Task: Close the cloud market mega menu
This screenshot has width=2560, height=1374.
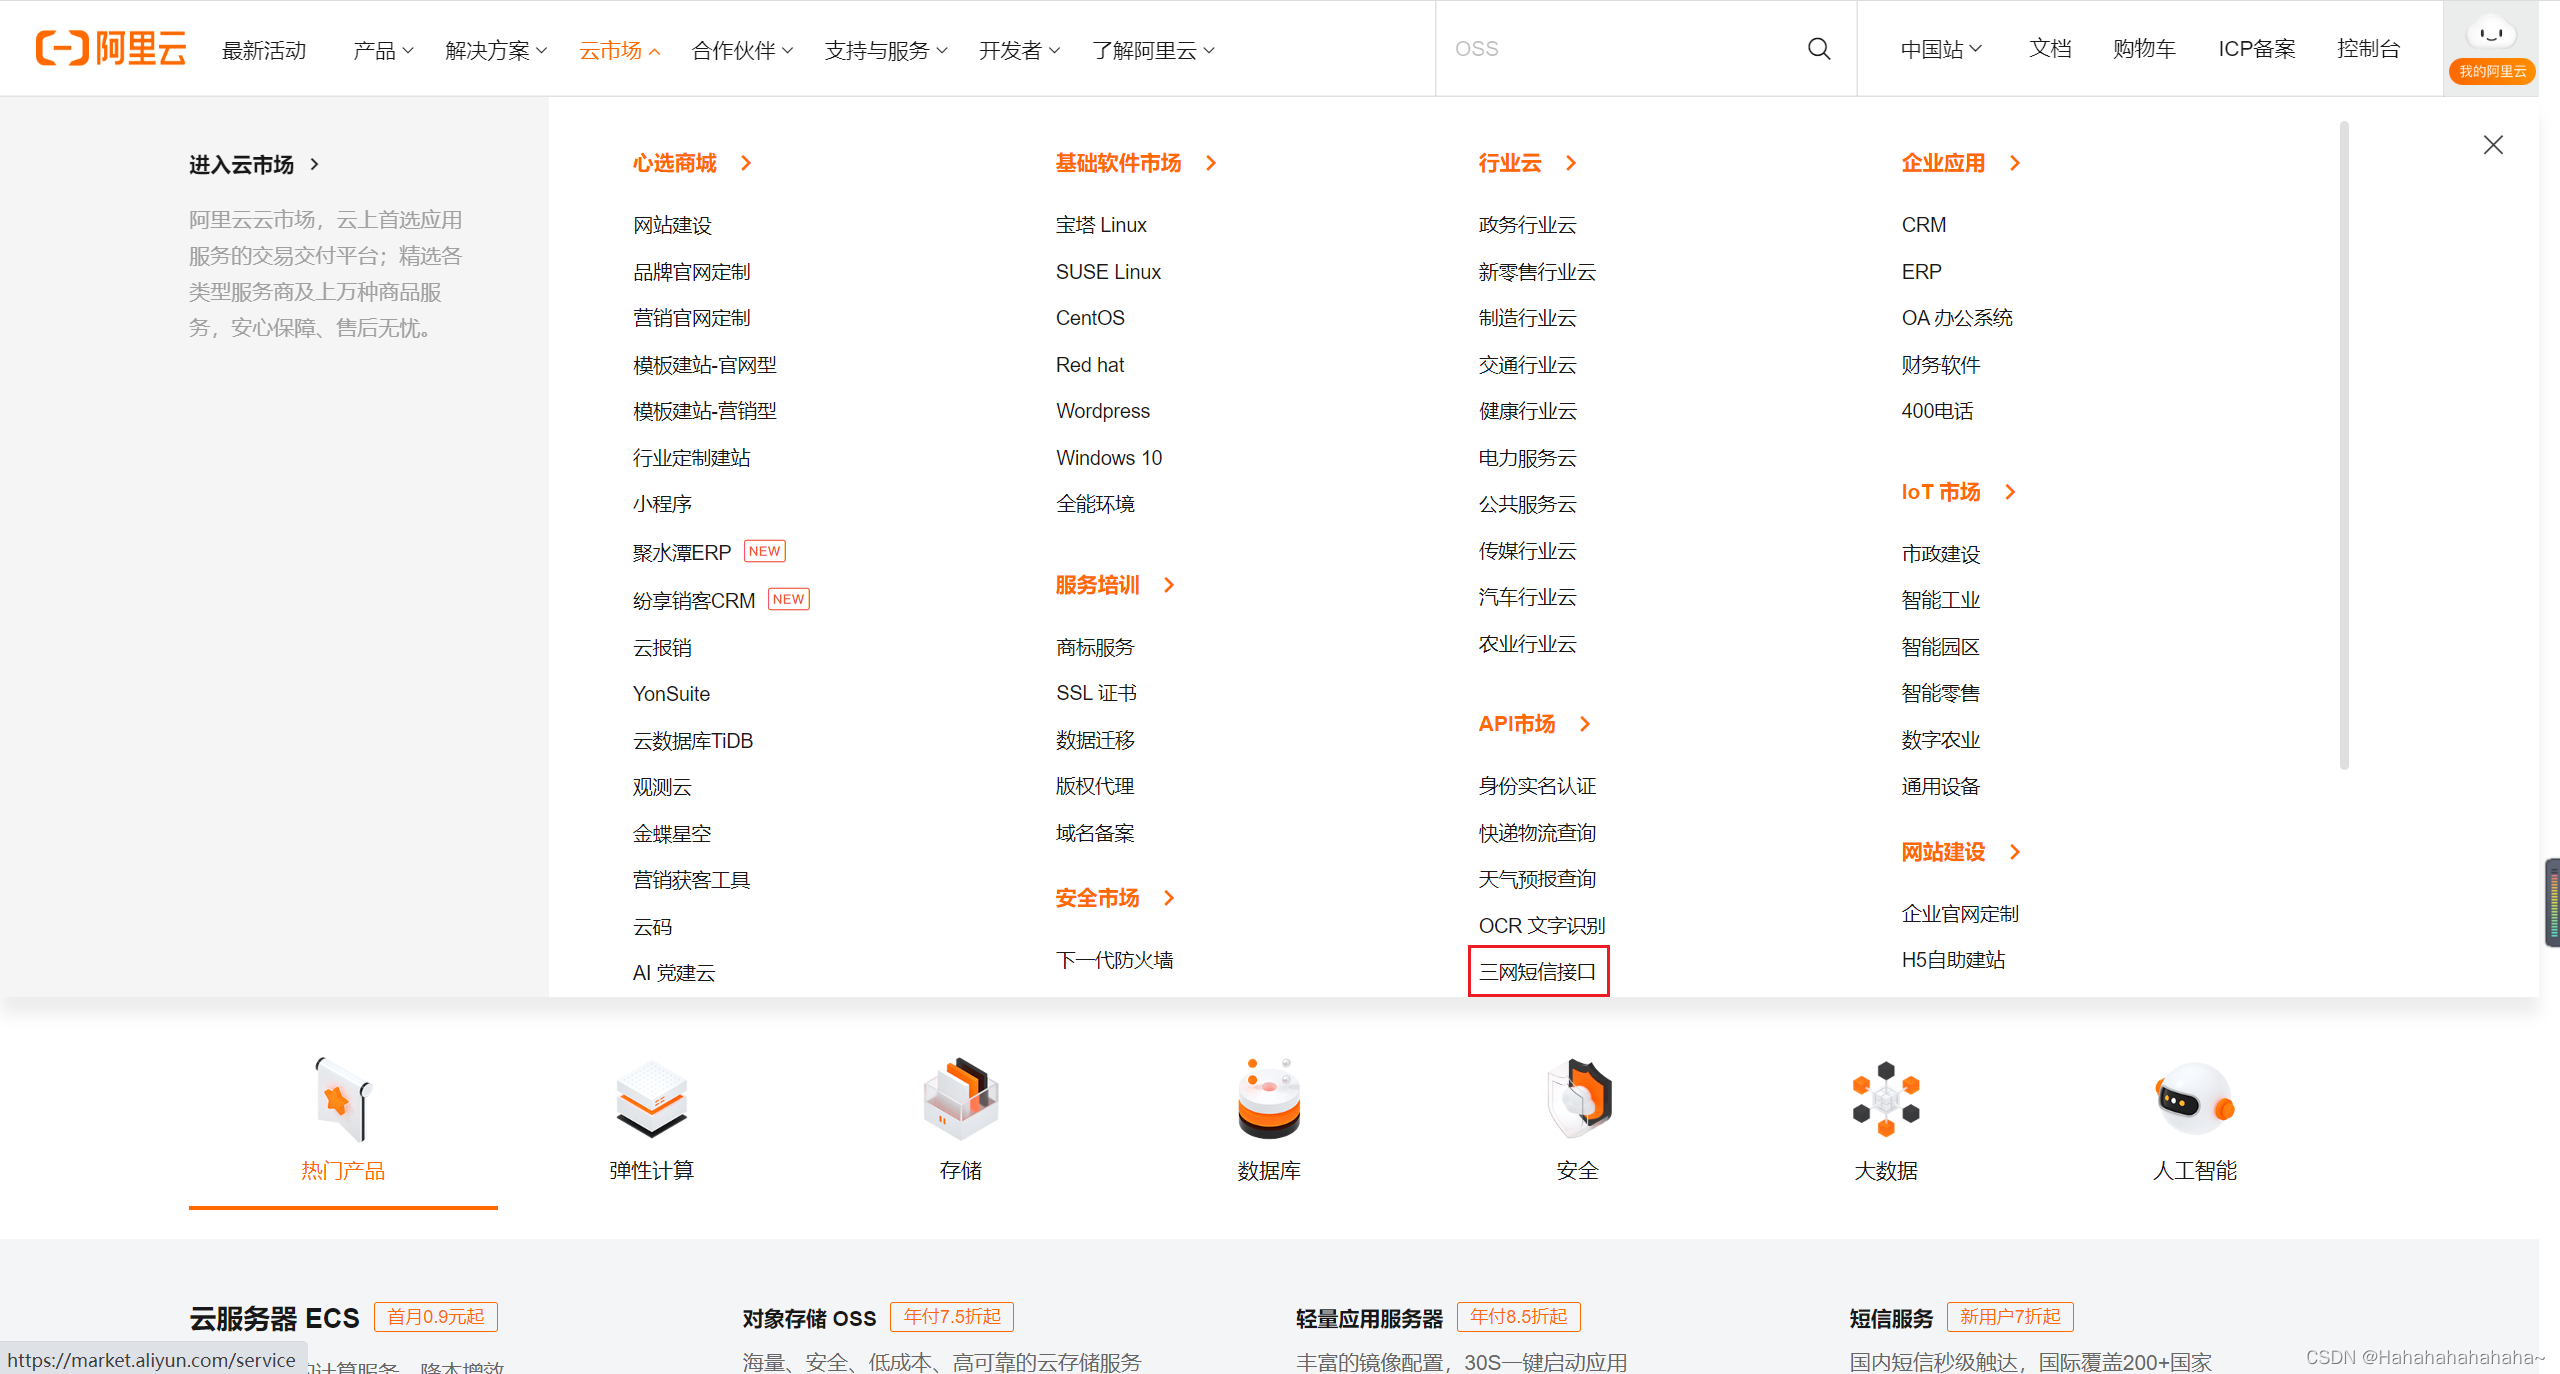Action: coord(2493,145)
